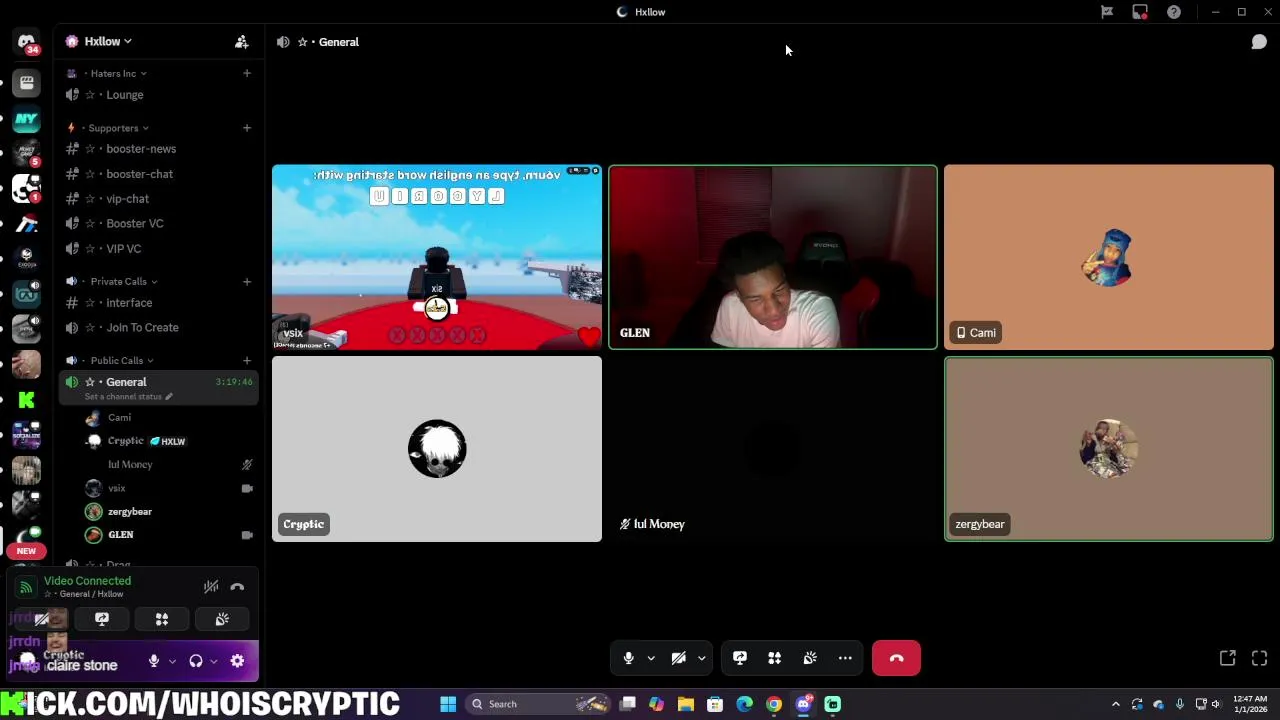Screen dimensions: 1280x720
Task: Toggle noise suppression in Video Connected panel
Action: pos(211,587)
